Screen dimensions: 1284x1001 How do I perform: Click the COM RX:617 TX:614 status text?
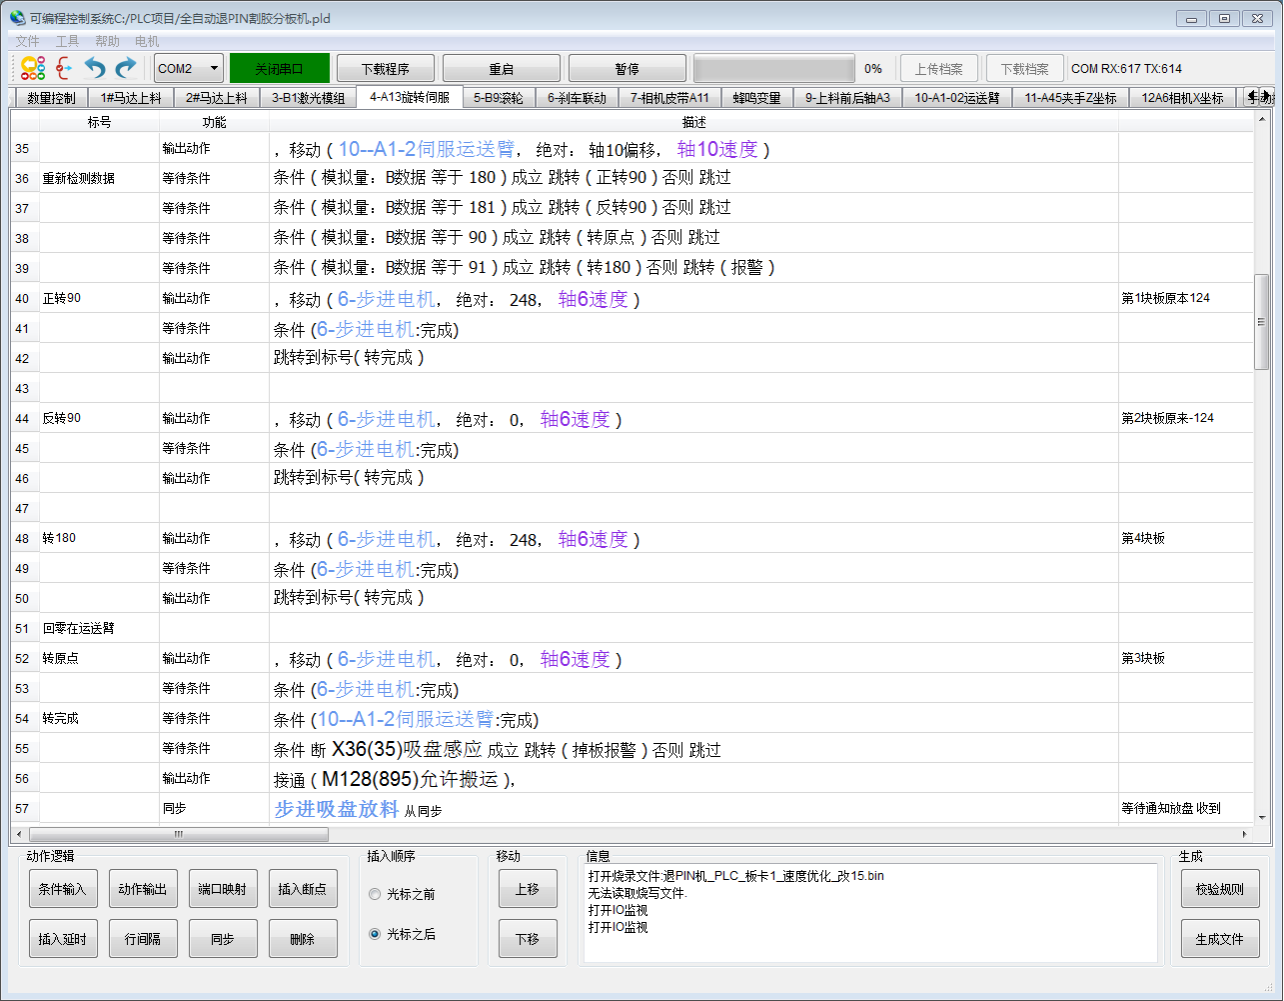pos(1126,69)
